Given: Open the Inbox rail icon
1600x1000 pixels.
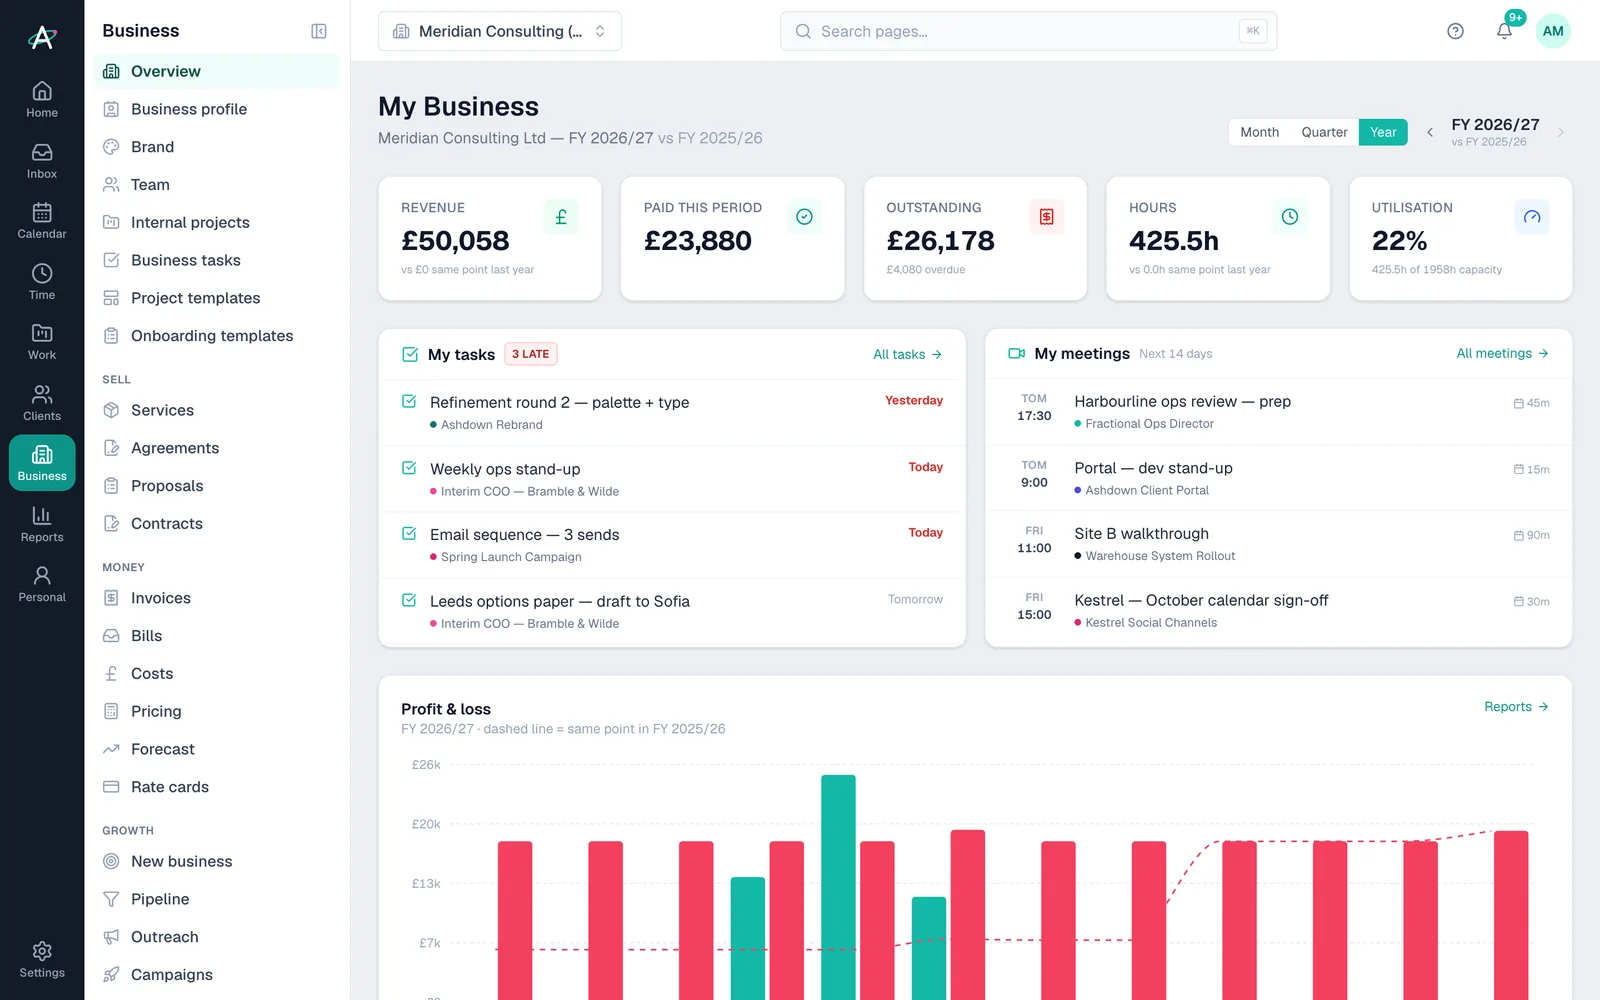Looking at the screenshot, I should pyautogui.click(x=42, y=161).
